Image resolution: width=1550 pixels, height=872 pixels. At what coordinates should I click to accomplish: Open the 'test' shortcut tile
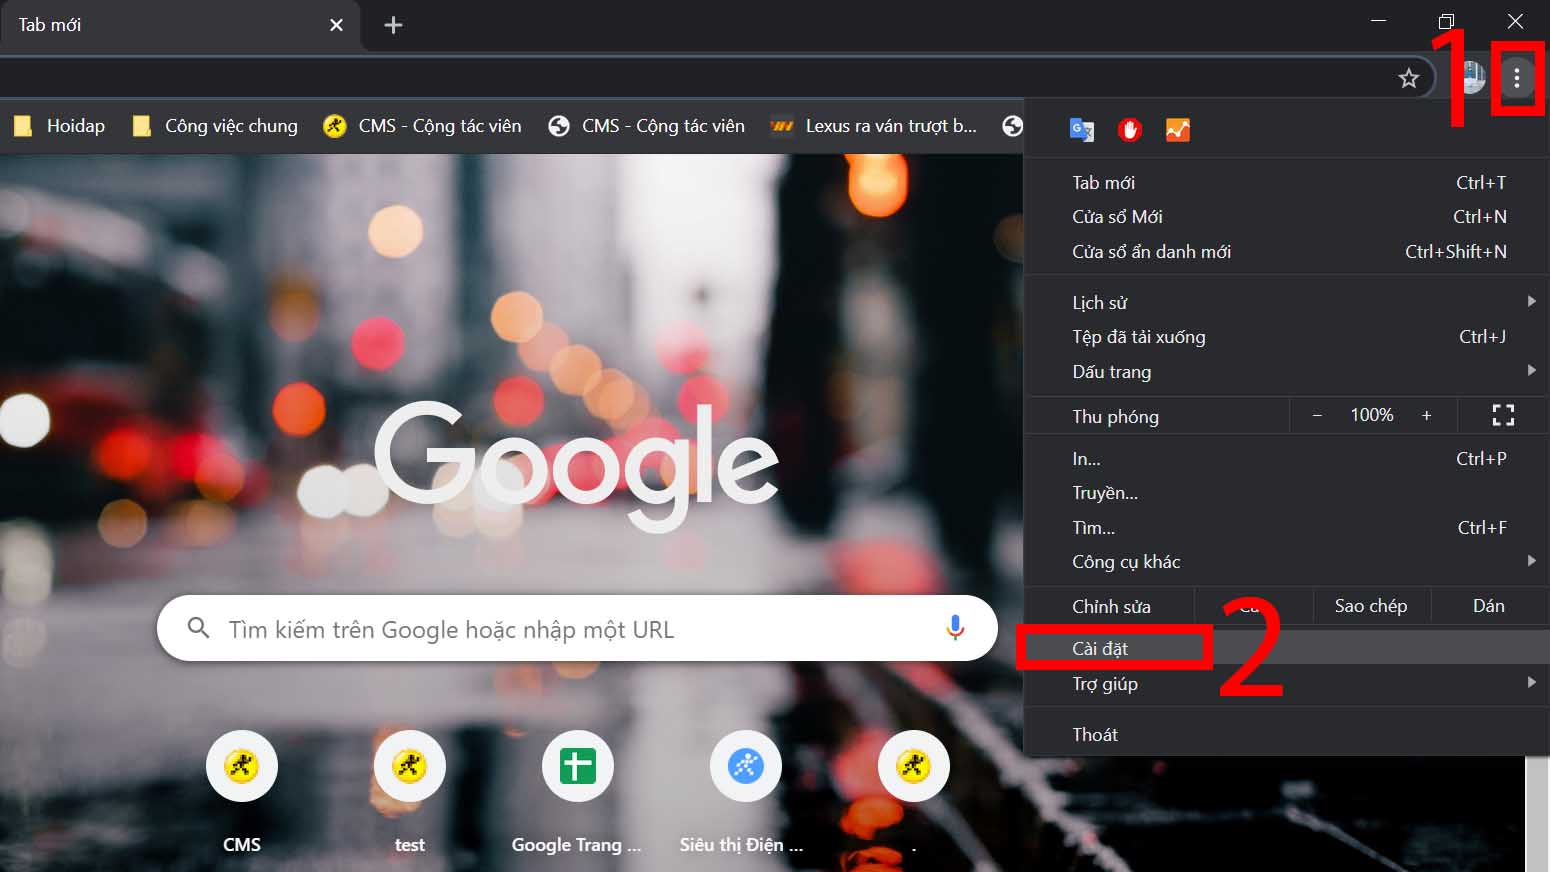point(410,791)
